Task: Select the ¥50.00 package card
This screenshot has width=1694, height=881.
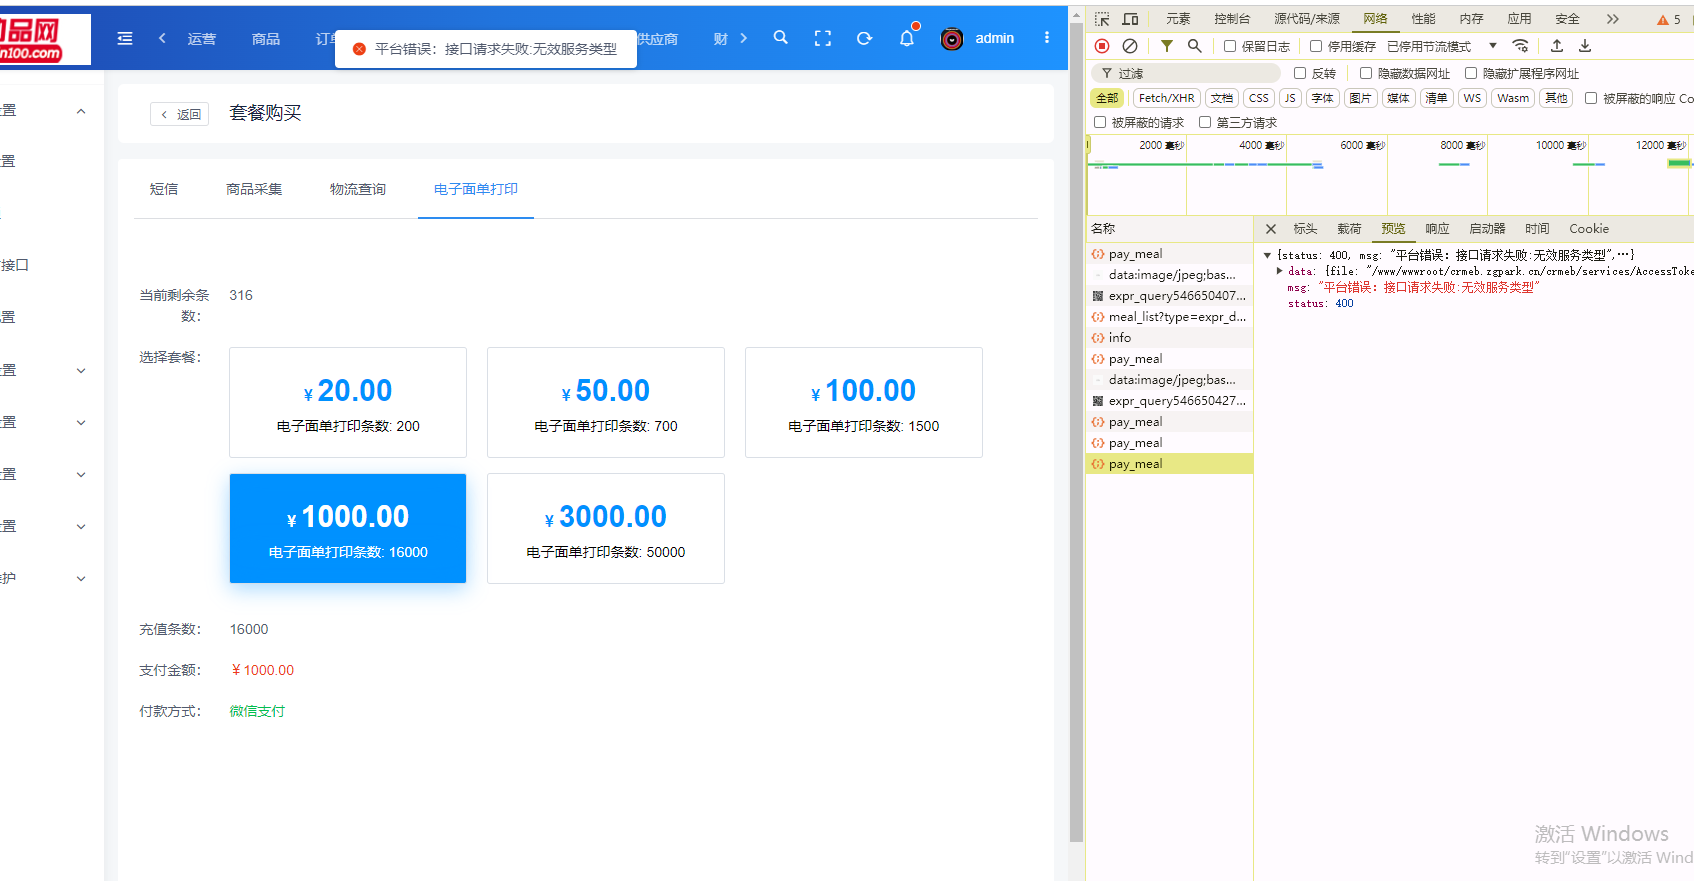Action: click(606, 402)
